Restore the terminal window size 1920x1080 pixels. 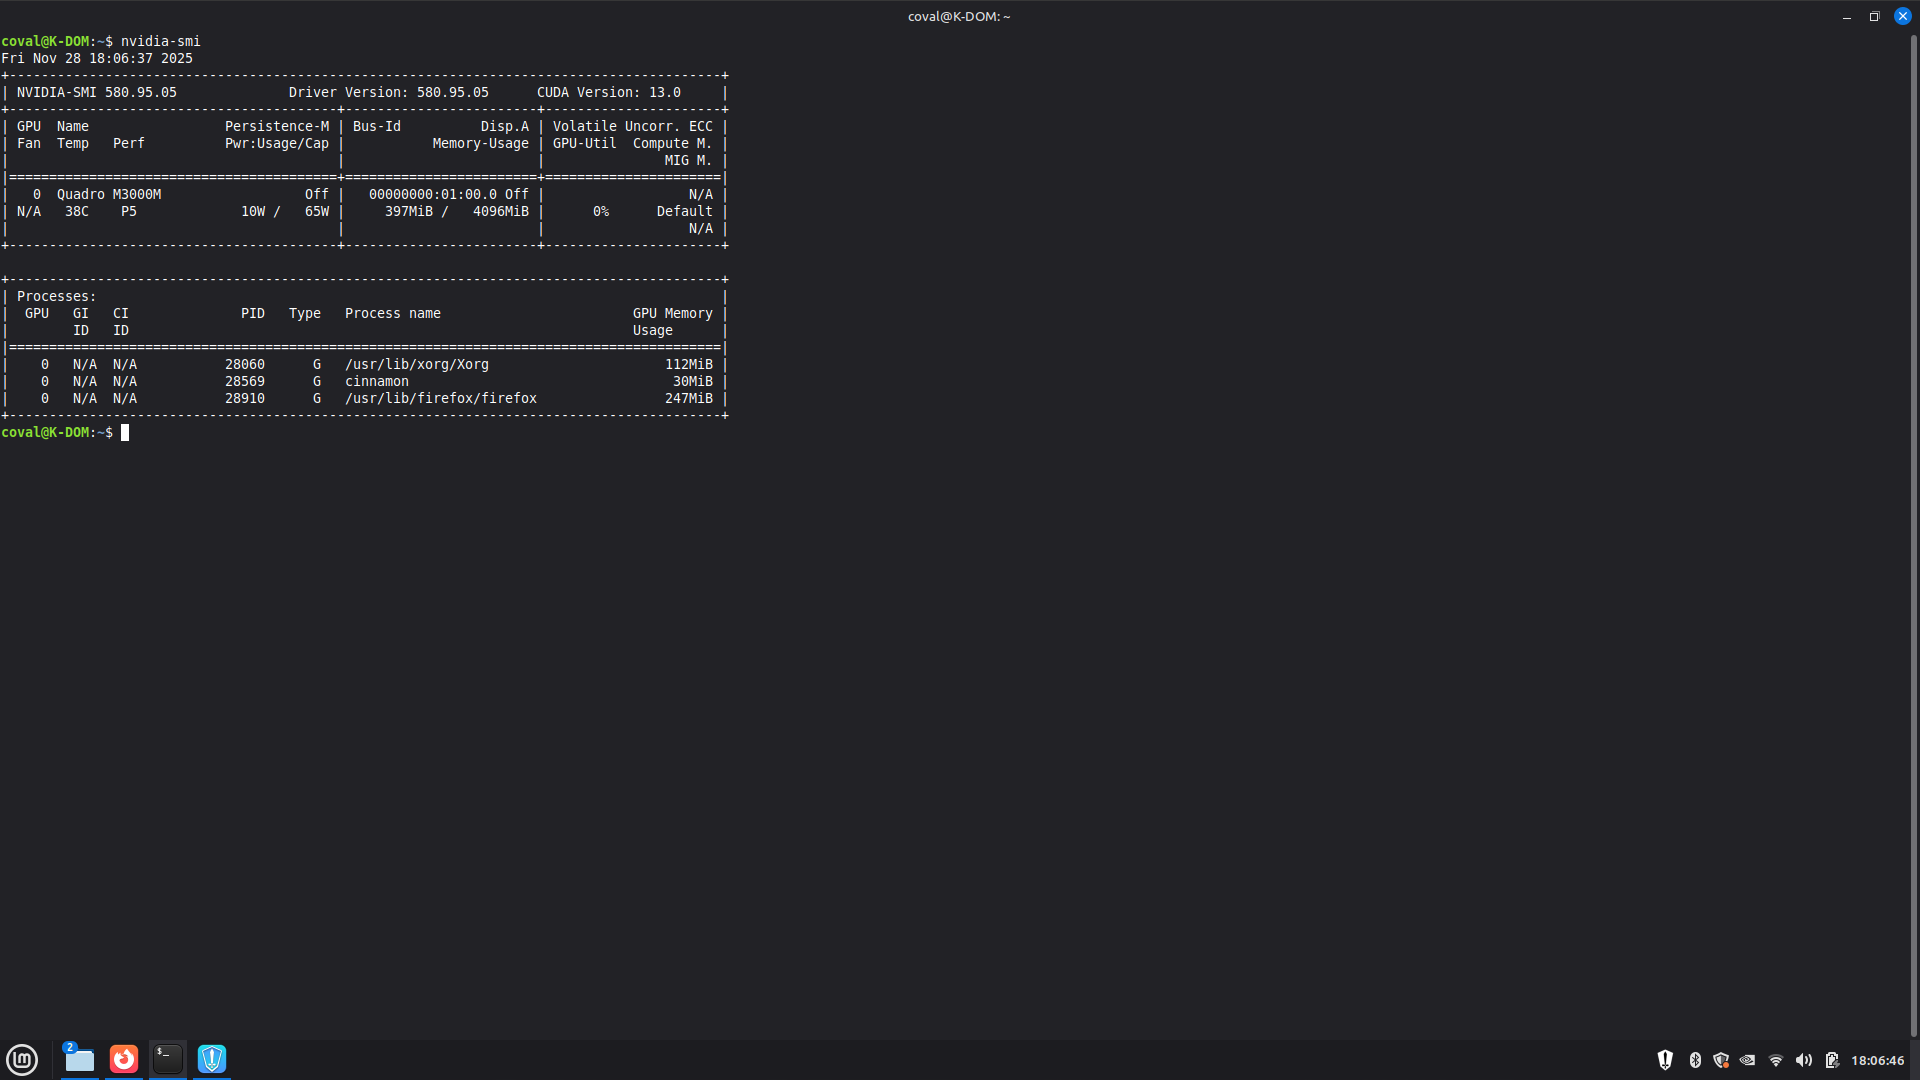(1874, 16)
